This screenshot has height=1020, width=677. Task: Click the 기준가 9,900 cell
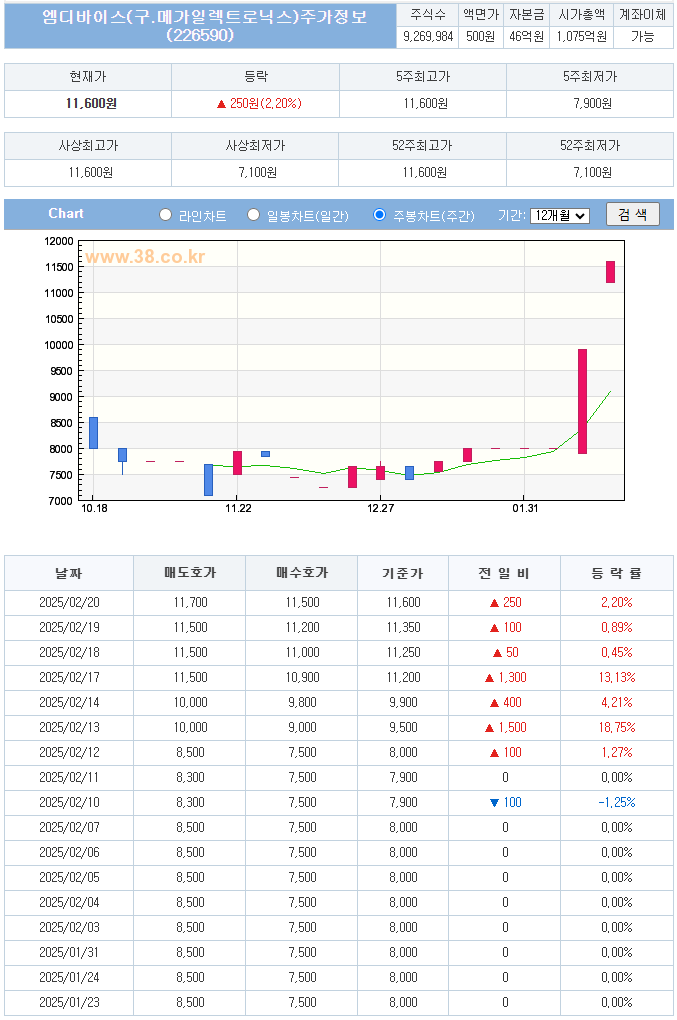(x=403, y=703)
